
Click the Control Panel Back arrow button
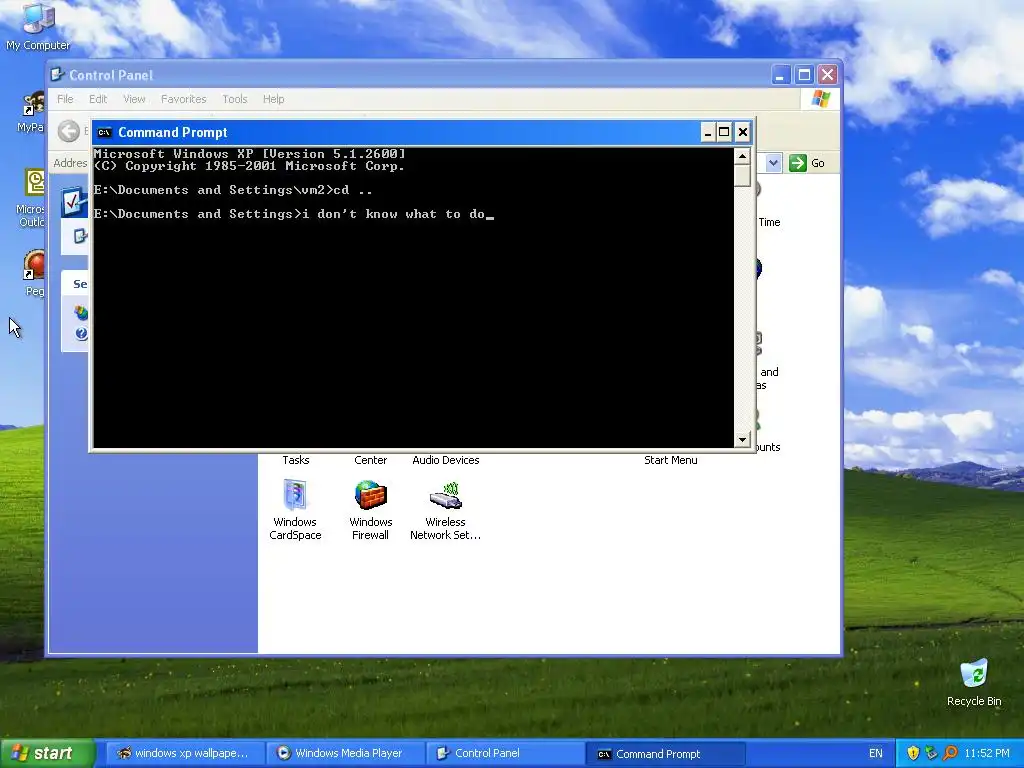[69, 131]
